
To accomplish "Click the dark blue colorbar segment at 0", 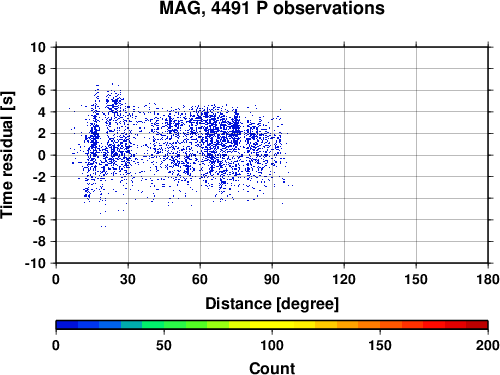I will 67,325.
